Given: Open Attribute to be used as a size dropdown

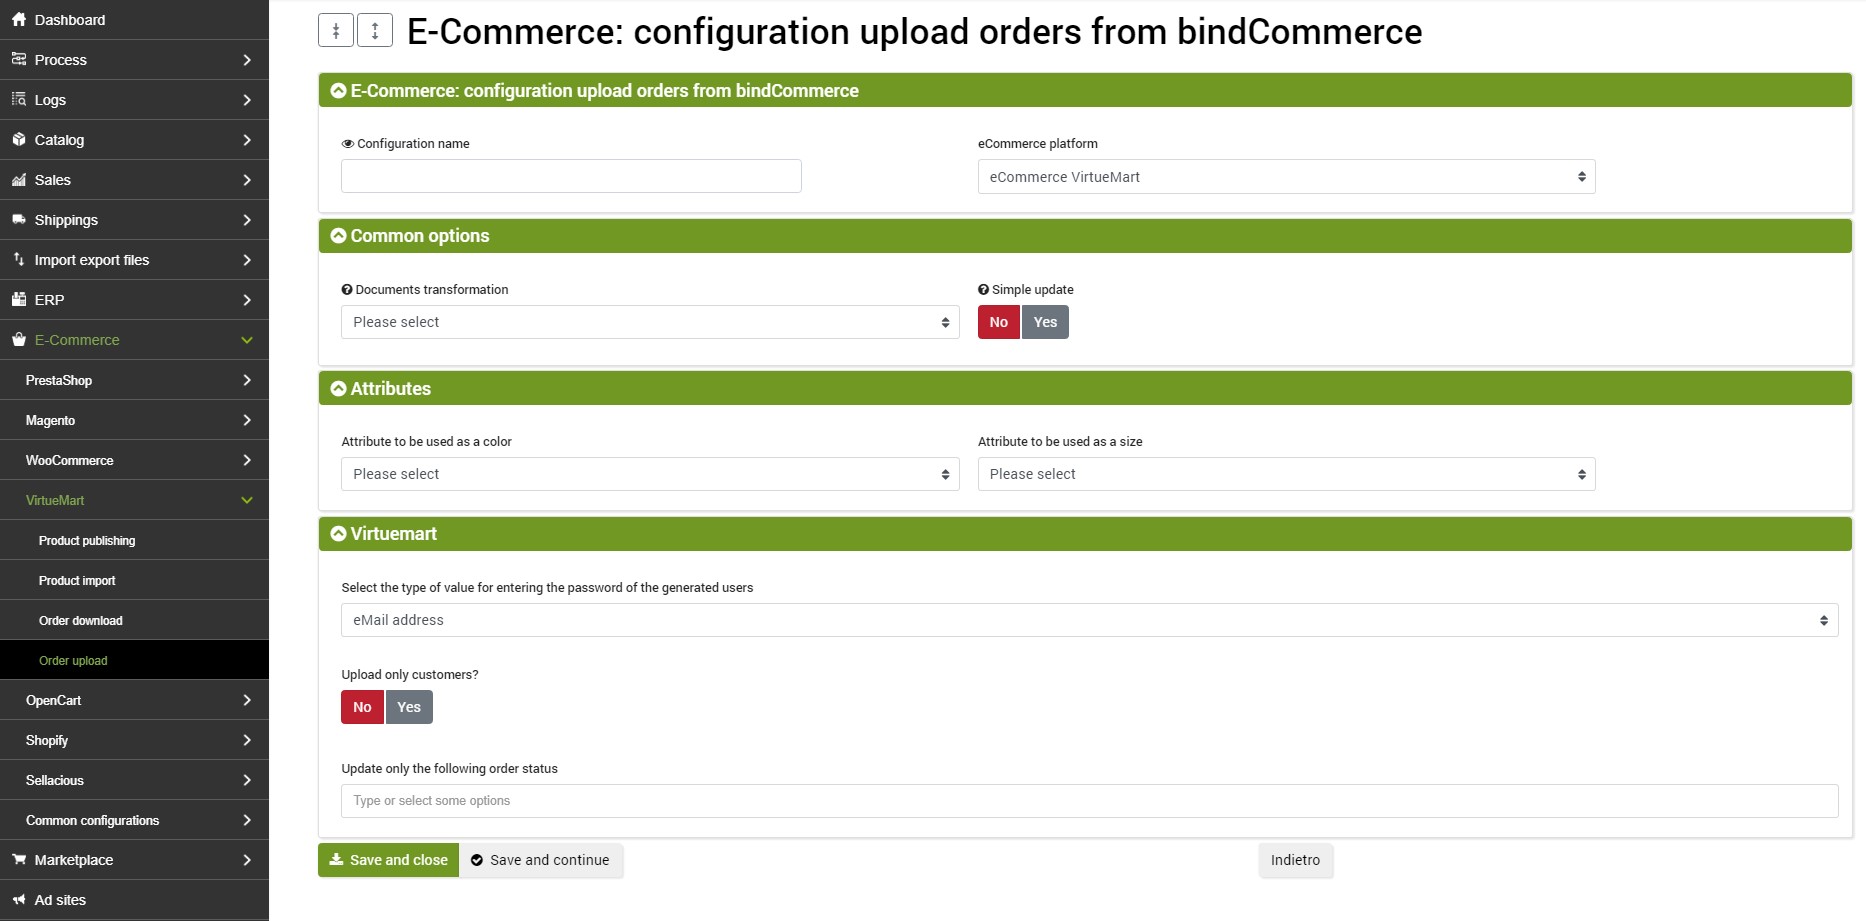Looking at the screenshot, I should coord(1286,474).
